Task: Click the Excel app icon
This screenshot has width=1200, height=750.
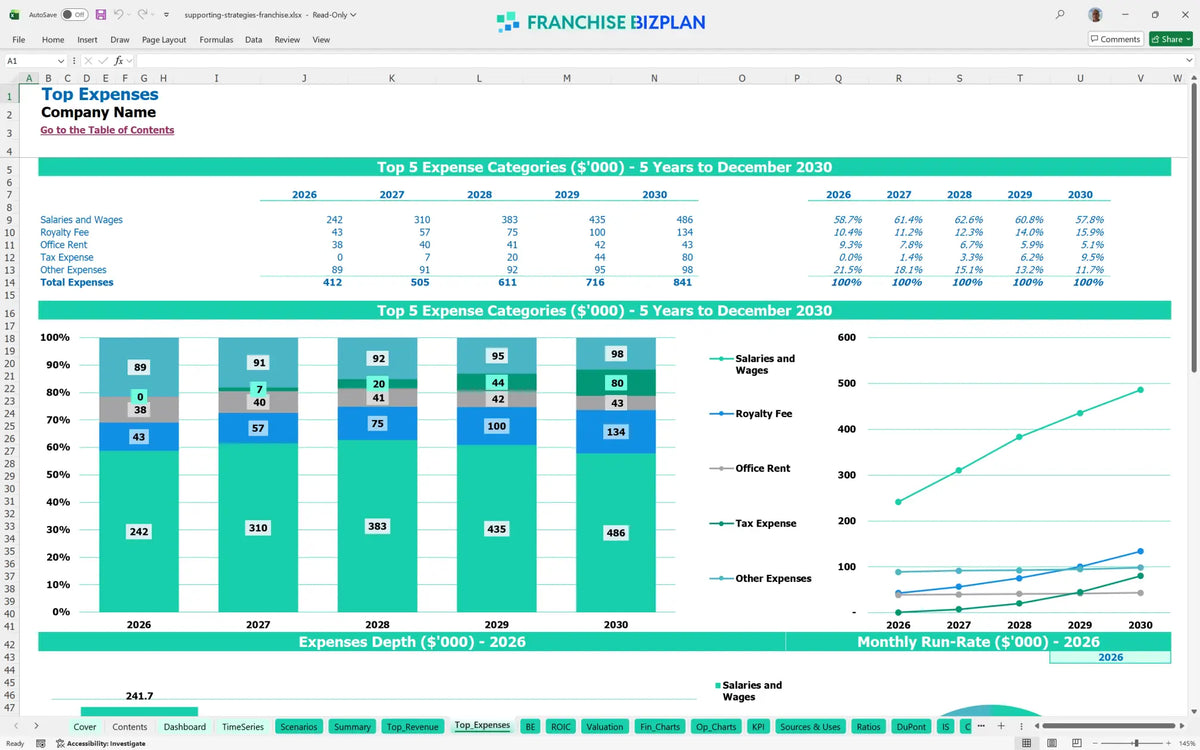Action: tap(14, 15)
